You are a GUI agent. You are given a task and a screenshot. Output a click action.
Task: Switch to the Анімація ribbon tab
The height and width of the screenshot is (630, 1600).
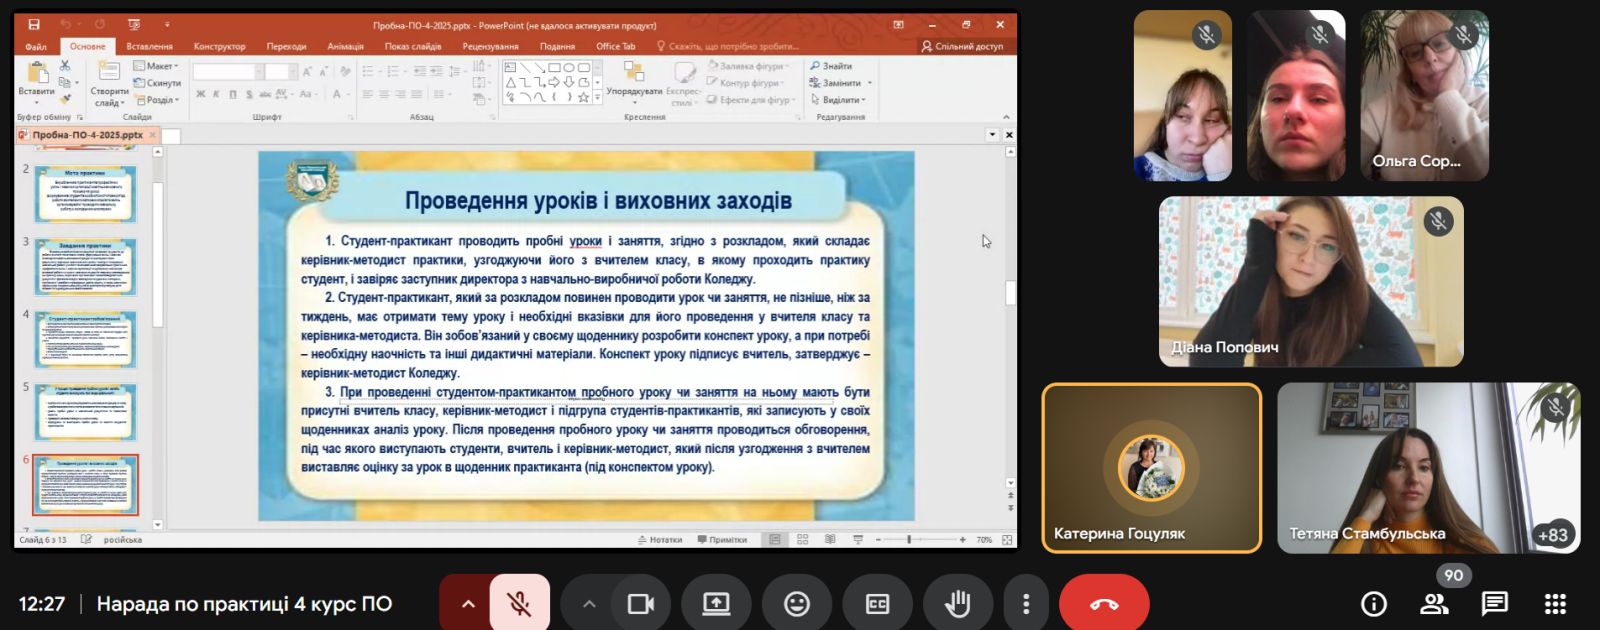[345, 46]
